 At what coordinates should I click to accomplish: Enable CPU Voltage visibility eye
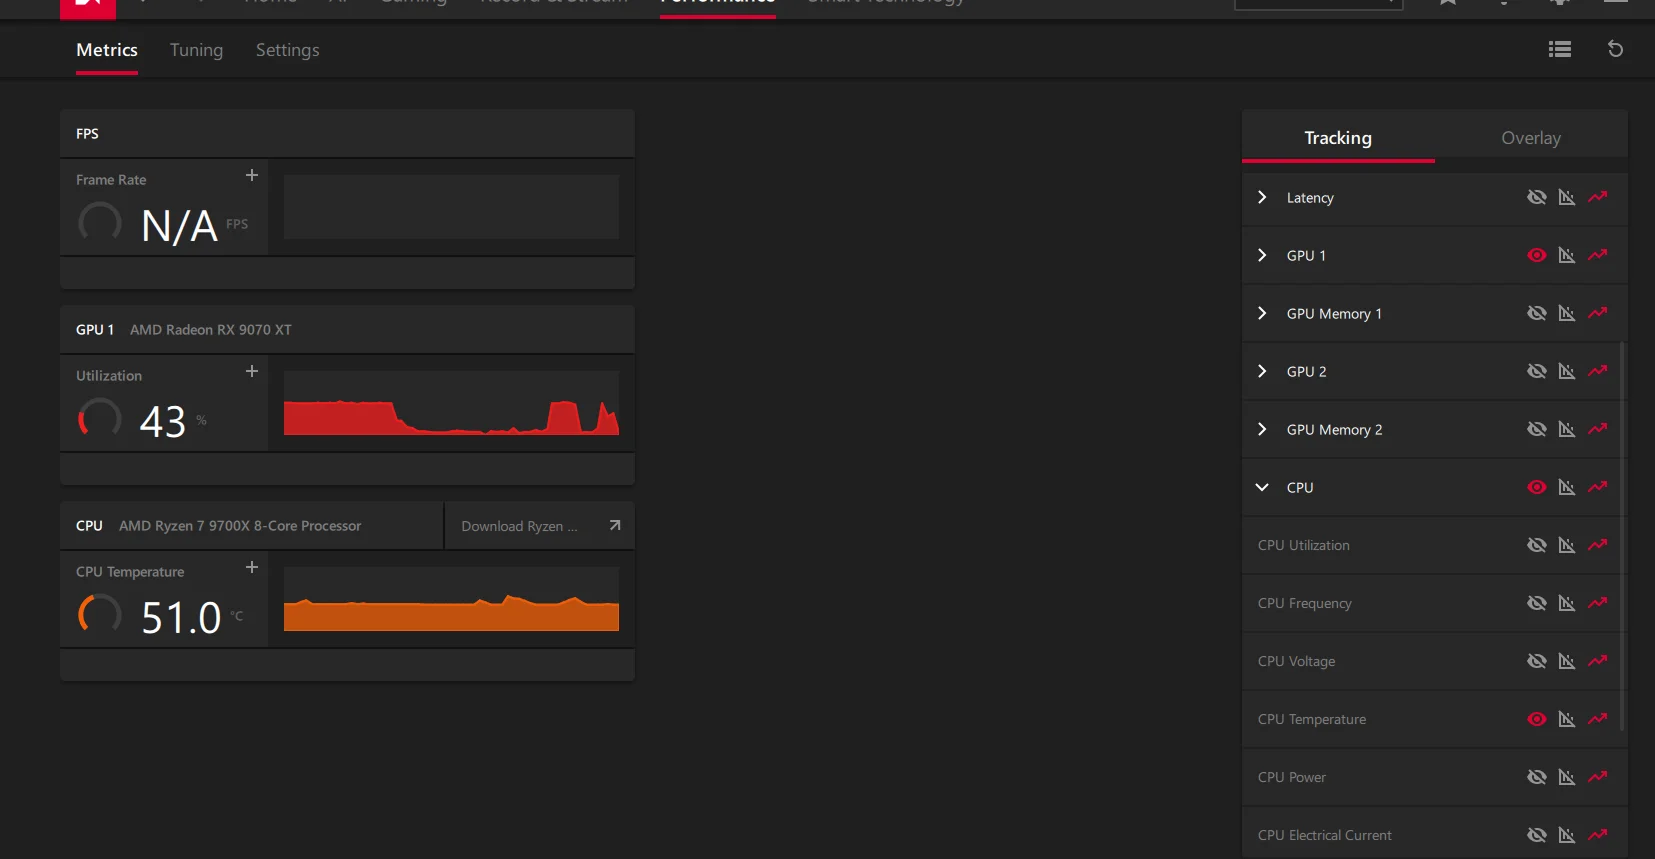1537,661
